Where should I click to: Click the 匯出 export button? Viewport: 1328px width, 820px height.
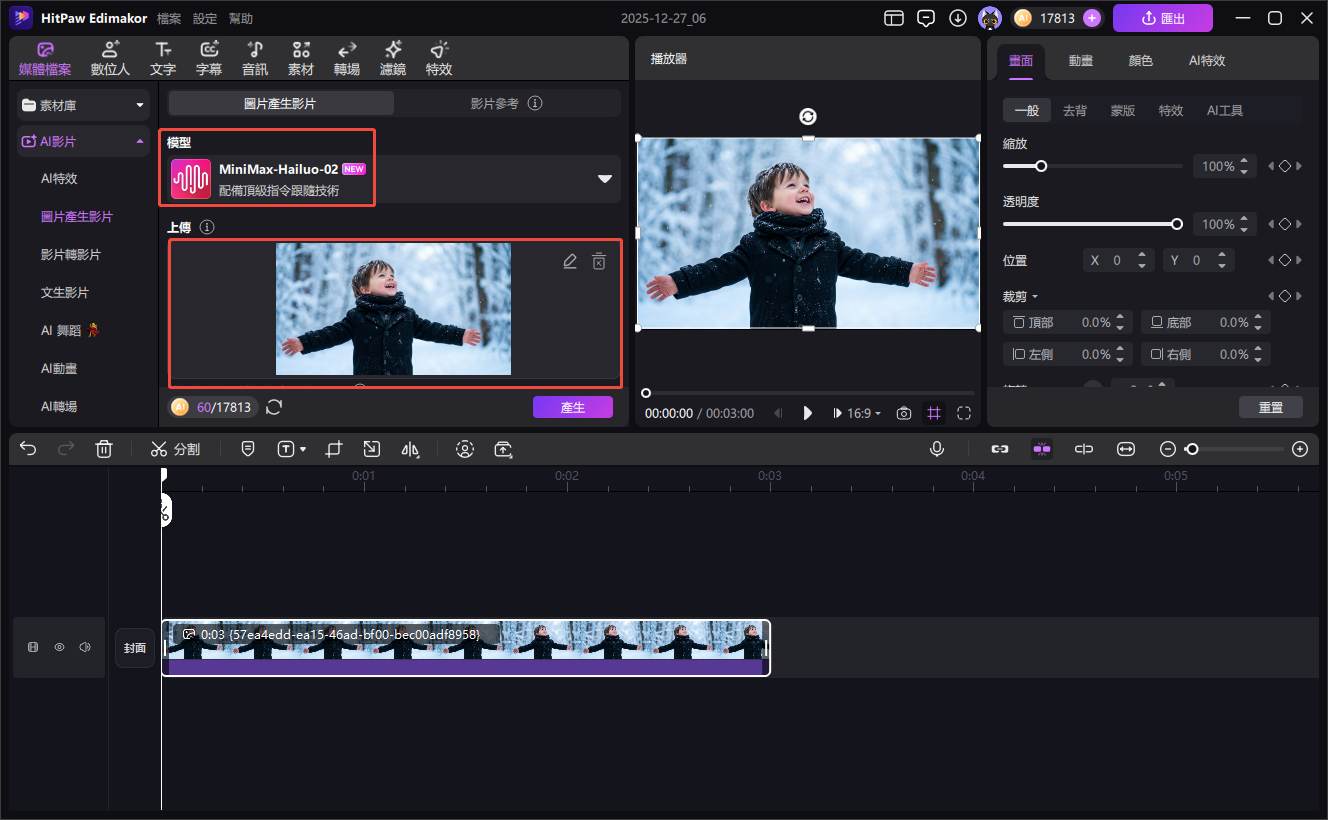(x=1162, y=18)
